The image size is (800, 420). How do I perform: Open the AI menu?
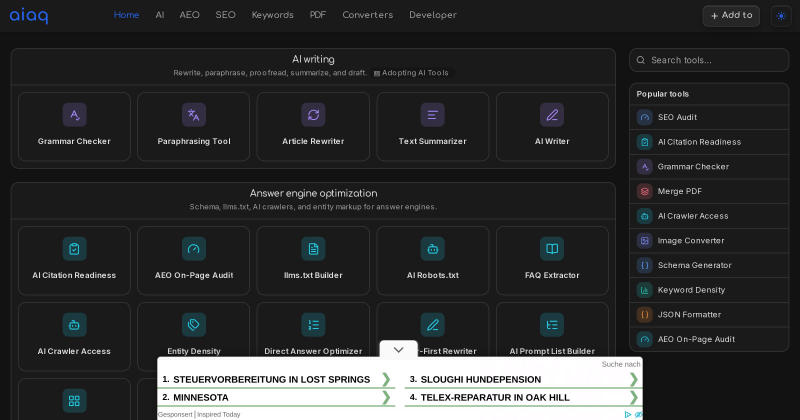(160, 15)
